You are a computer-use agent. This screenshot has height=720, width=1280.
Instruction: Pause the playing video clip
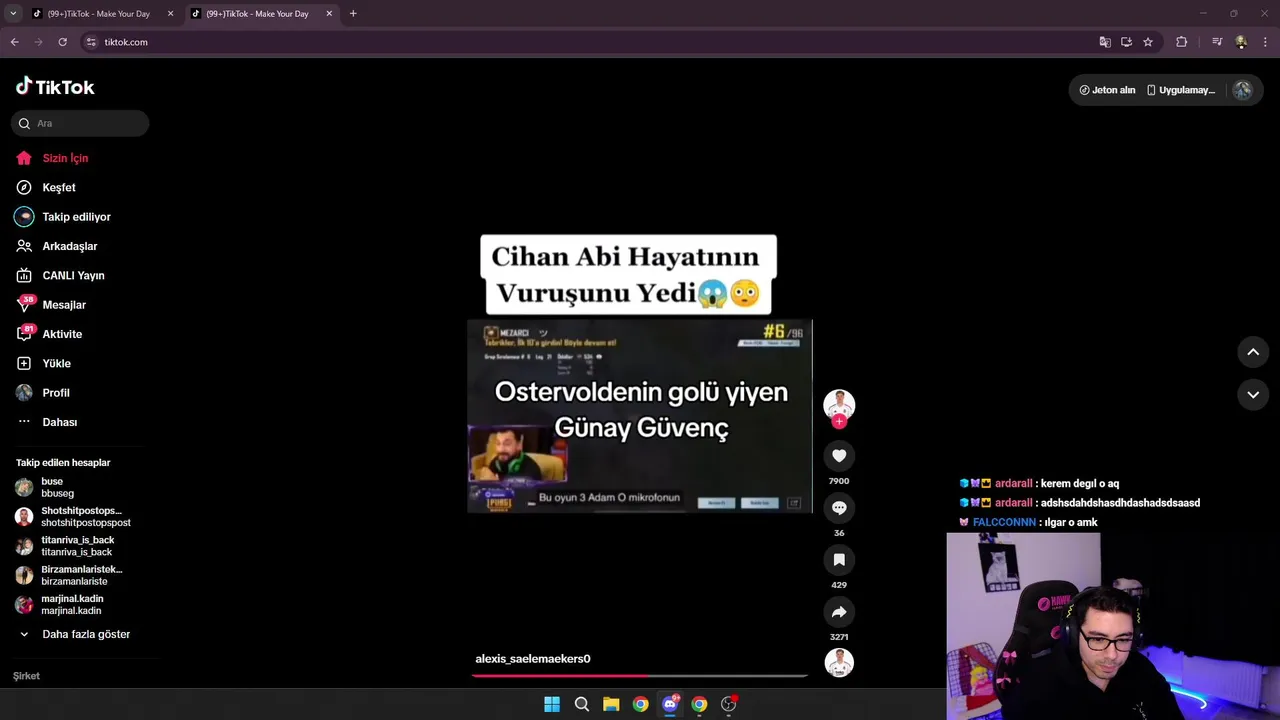(640, 415)
